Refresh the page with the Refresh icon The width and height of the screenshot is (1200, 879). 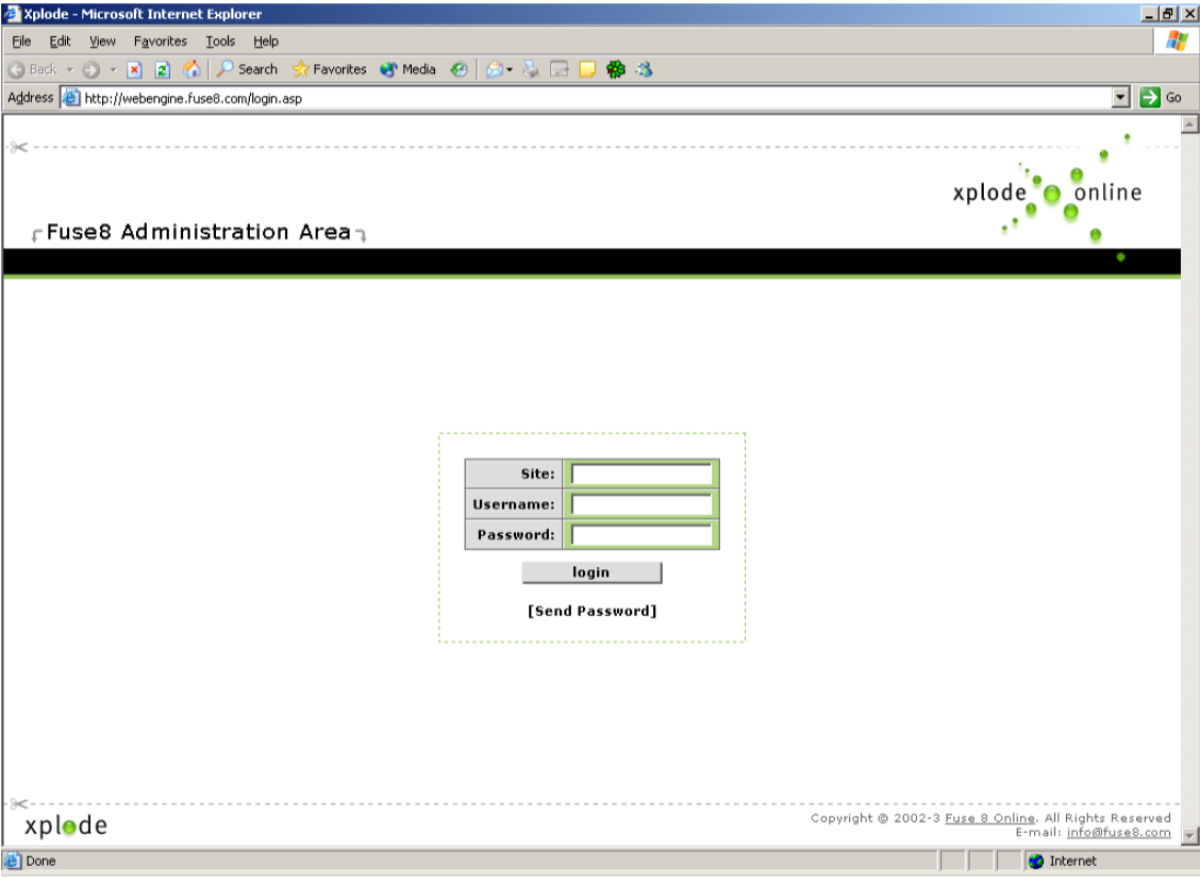click(162, 70)
